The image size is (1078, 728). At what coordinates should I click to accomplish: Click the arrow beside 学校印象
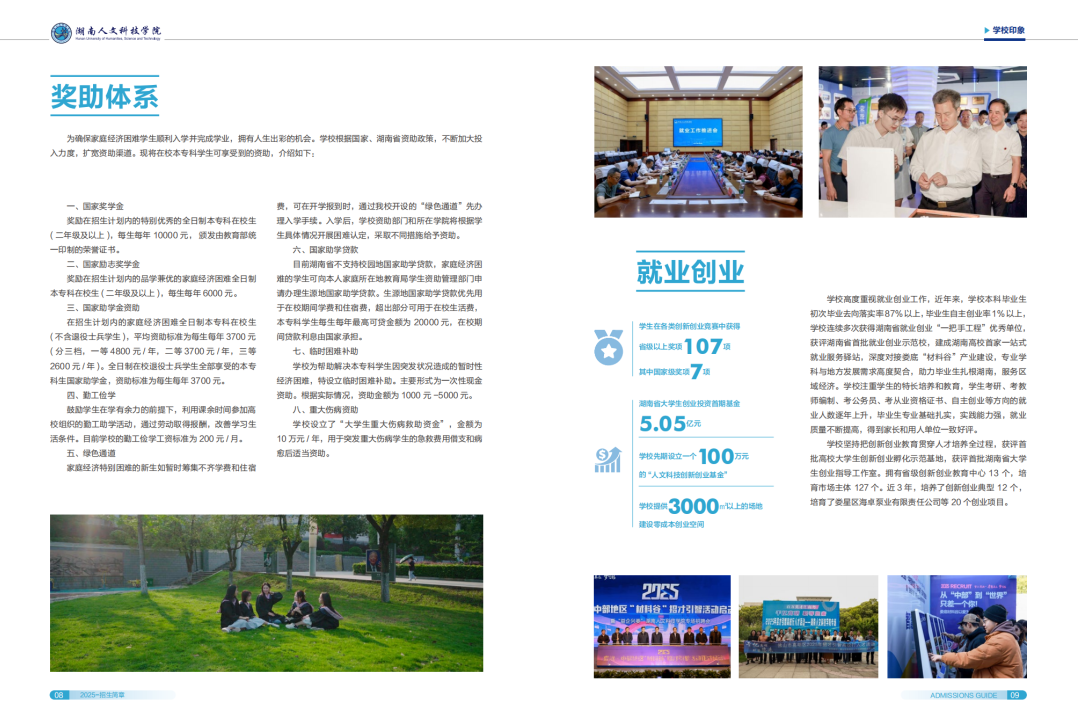point(986,31)
